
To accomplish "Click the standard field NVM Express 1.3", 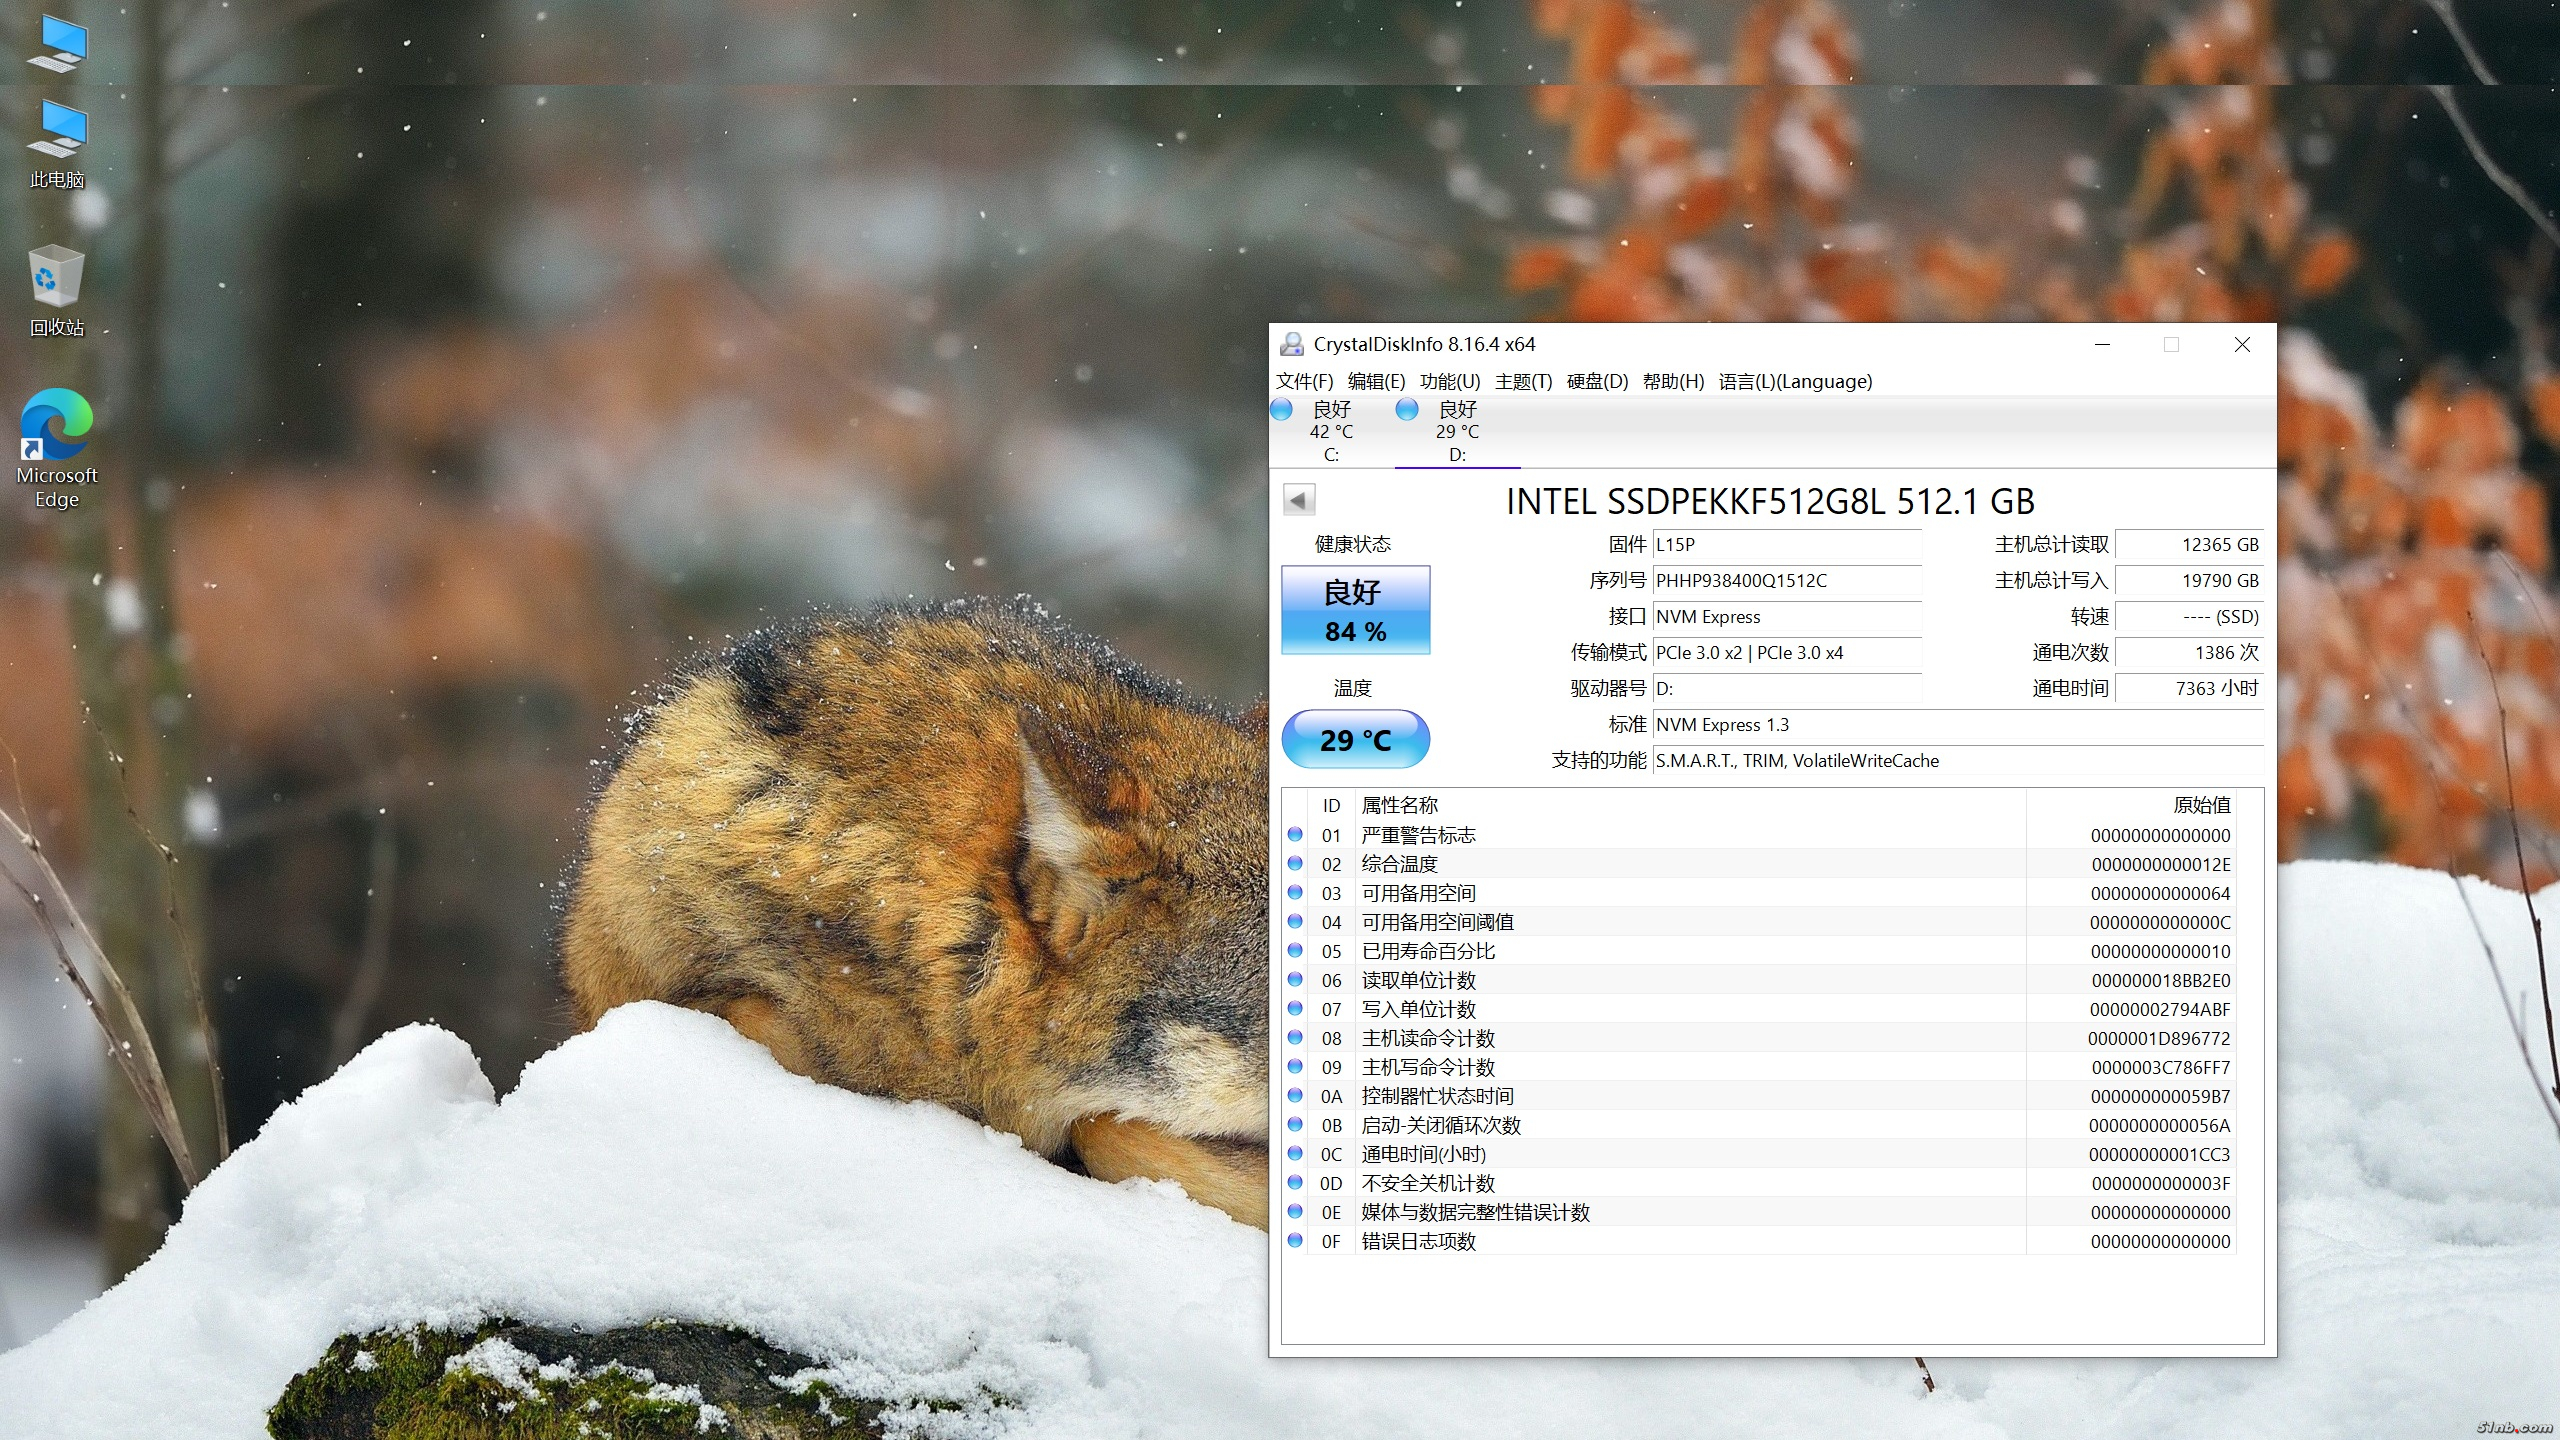I will pyautogui.click(x=1958, y=724).
